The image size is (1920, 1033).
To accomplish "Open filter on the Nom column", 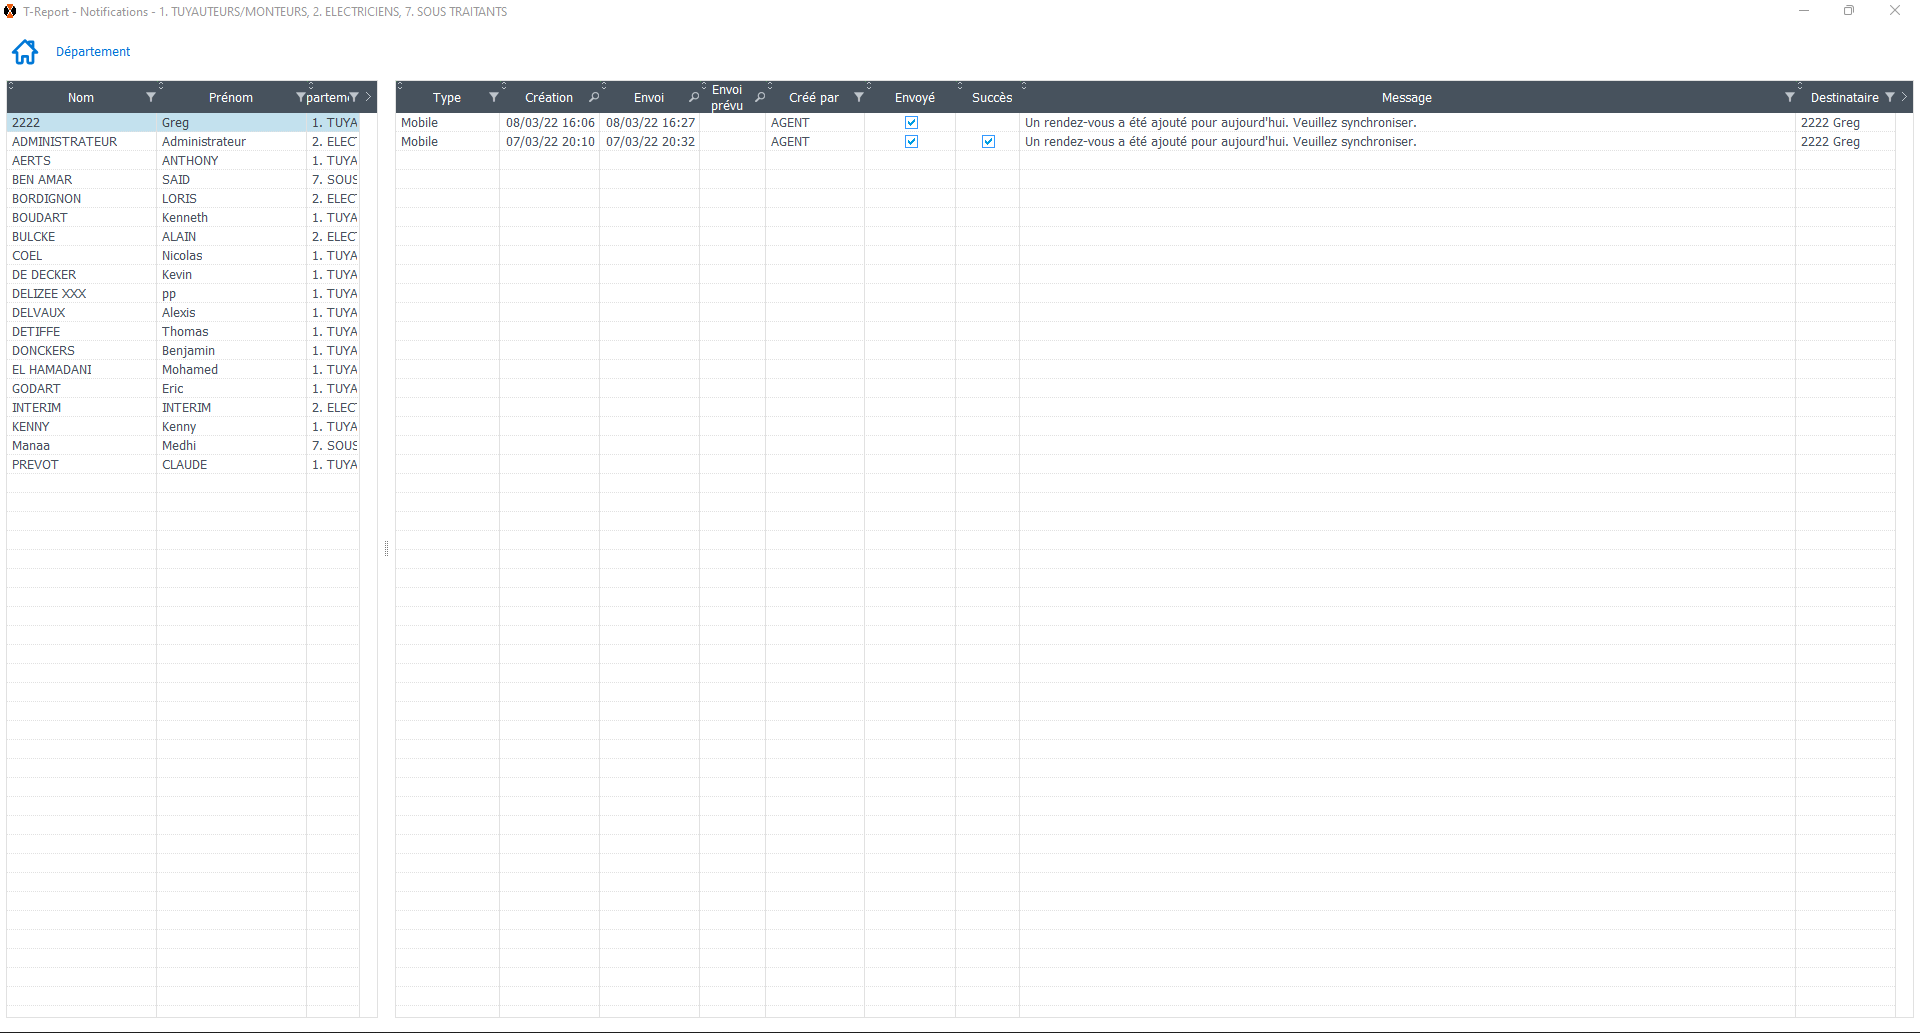I will point(151,97).
